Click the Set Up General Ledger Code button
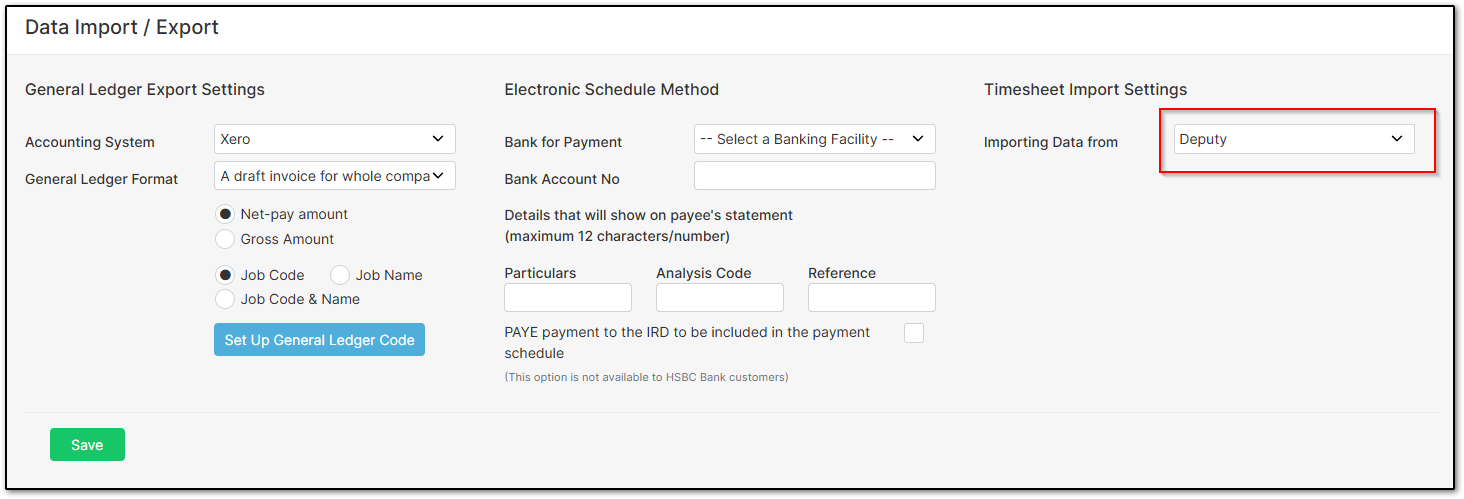The image size is (1464, 499). (319, 340)
